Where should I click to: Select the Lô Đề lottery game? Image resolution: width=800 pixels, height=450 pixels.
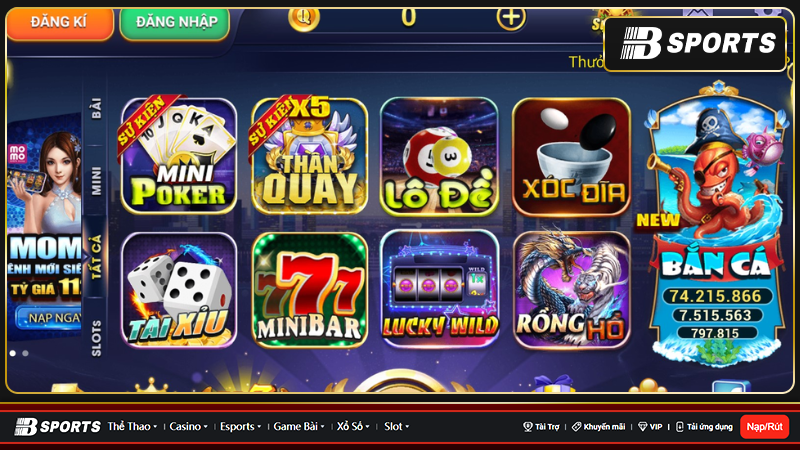point(439,156)
